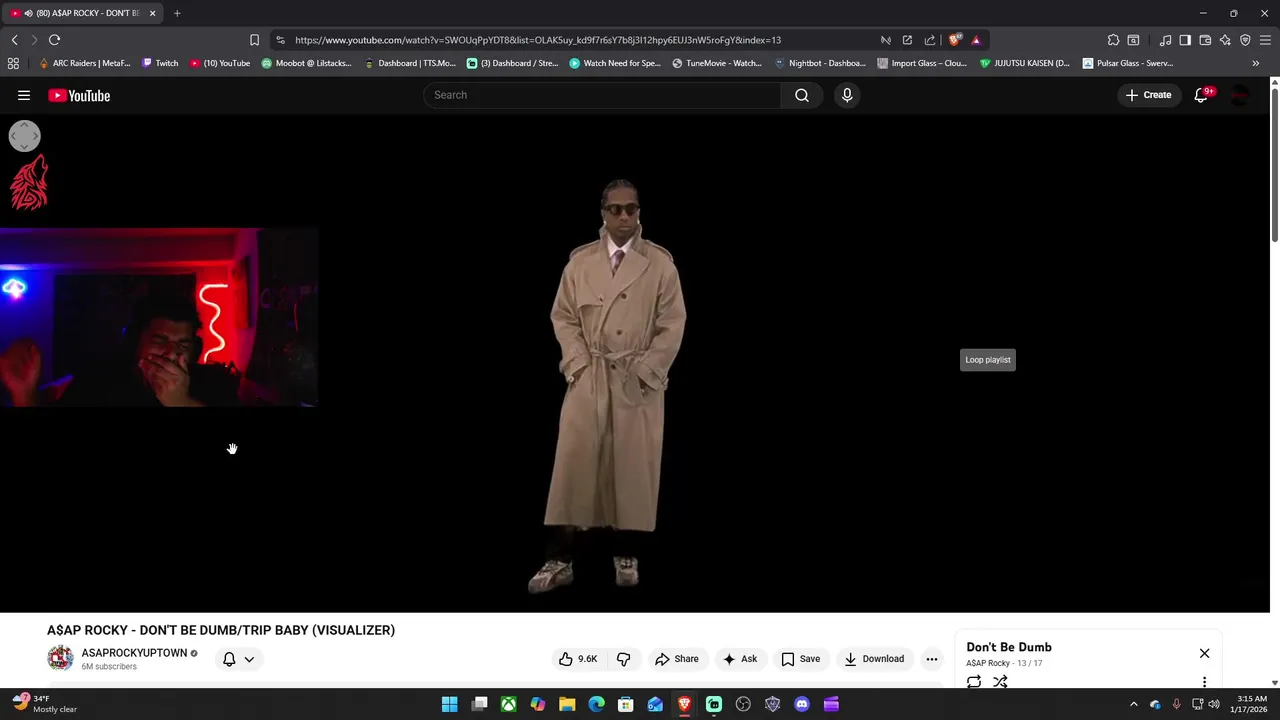
Task: Open the TuneMovie bookmark
Action: point(717,63)
